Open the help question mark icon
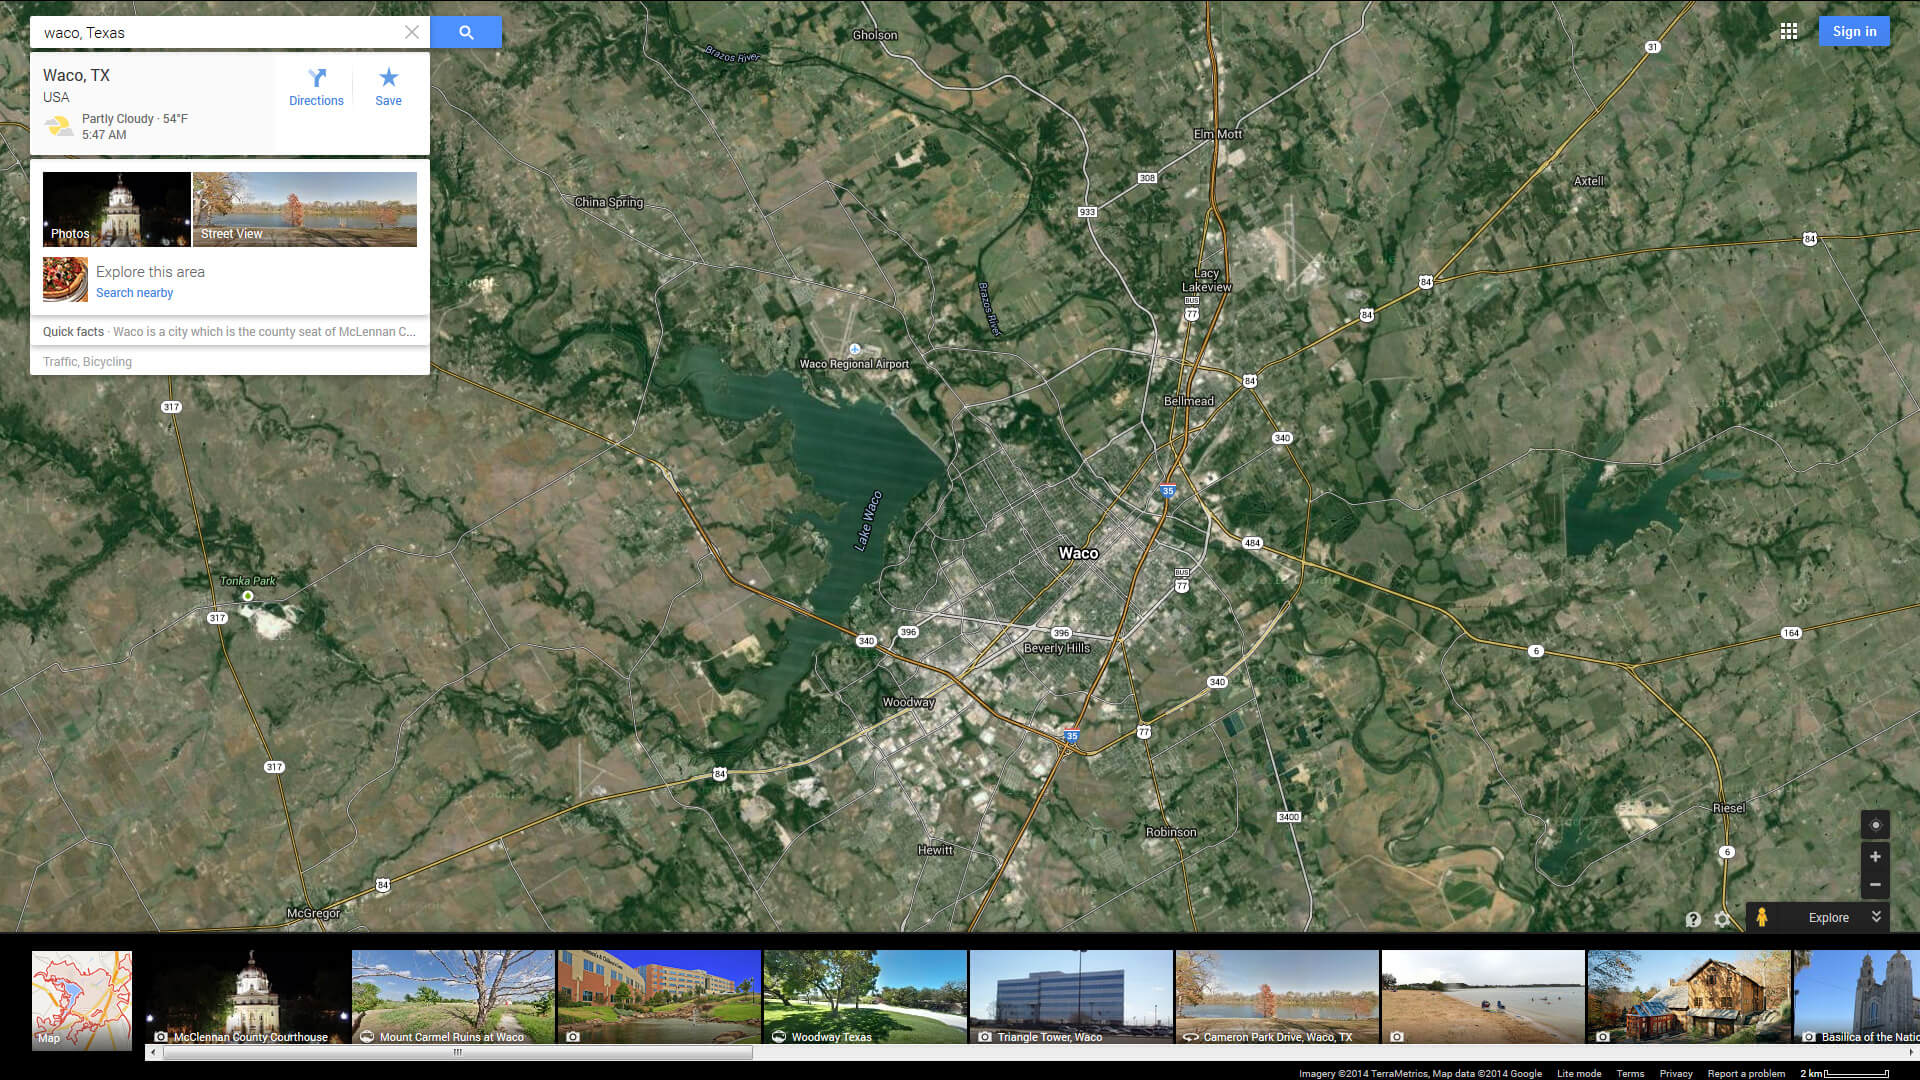Image resolution: width=1920 pixels, height=1080 pixels. pyautogui.click(x=1693, y=919)
